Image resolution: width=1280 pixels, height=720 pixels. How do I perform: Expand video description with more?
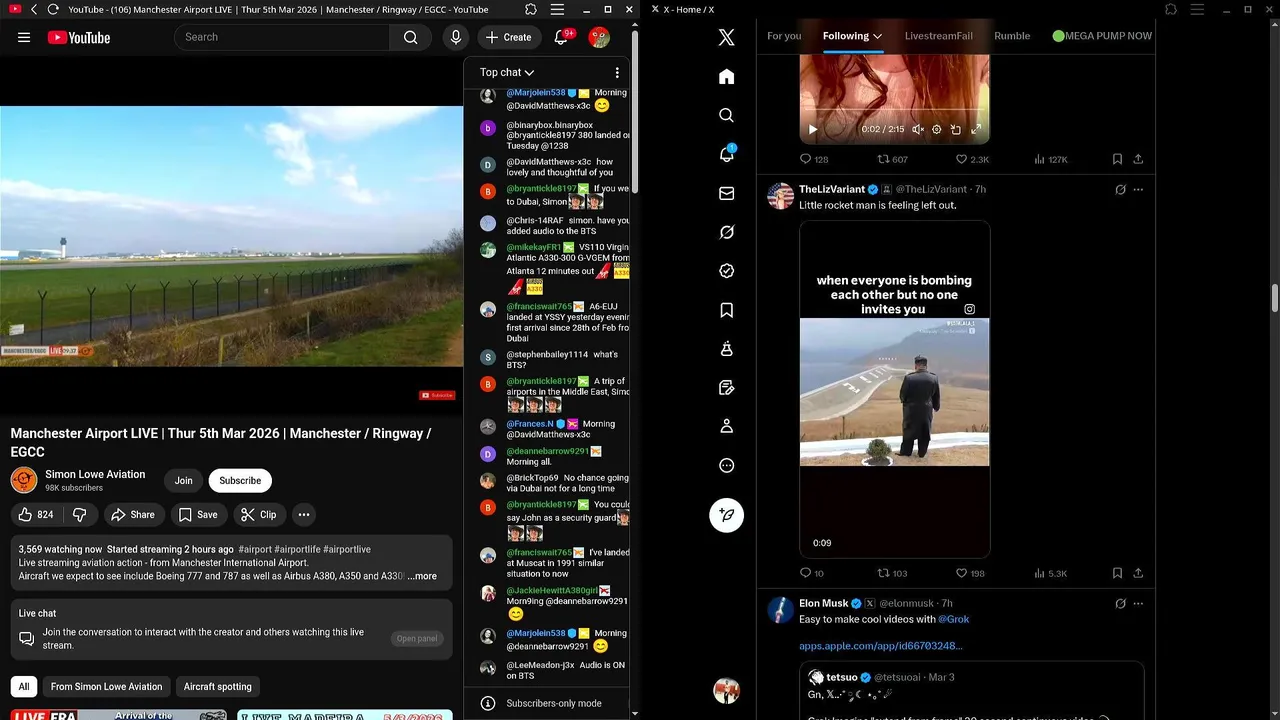coord(422,576)
